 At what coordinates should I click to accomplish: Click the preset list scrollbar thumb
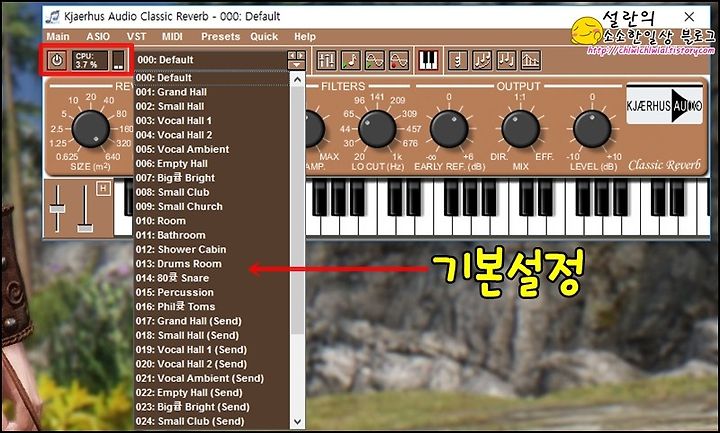tap(298, 210)
